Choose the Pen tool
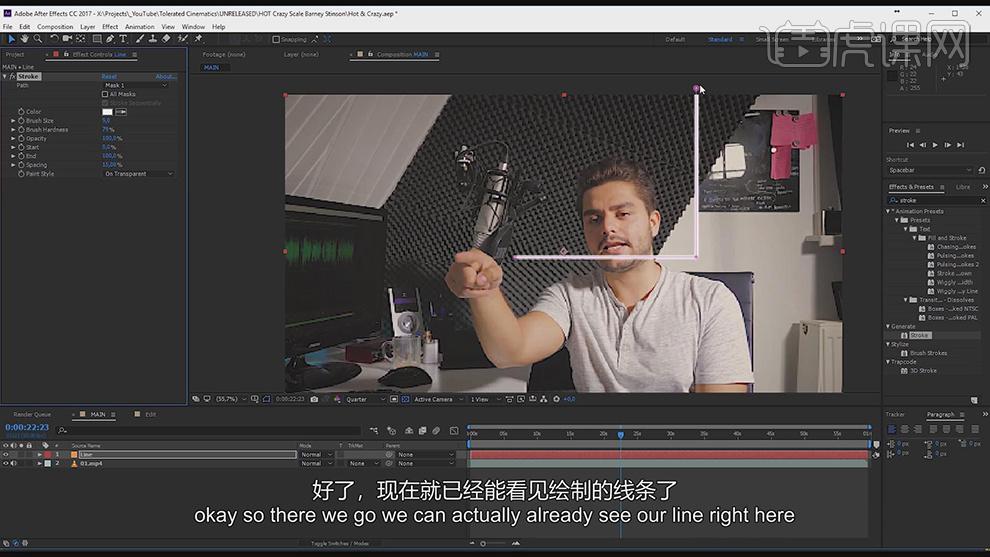 pos(110,39)
